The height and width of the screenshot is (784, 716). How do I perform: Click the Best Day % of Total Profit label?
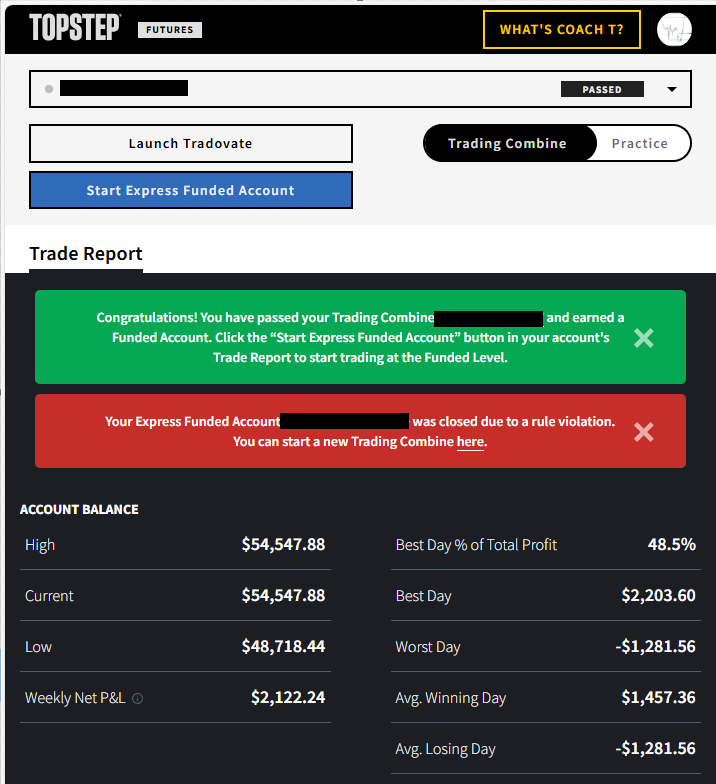coord(476,544)
